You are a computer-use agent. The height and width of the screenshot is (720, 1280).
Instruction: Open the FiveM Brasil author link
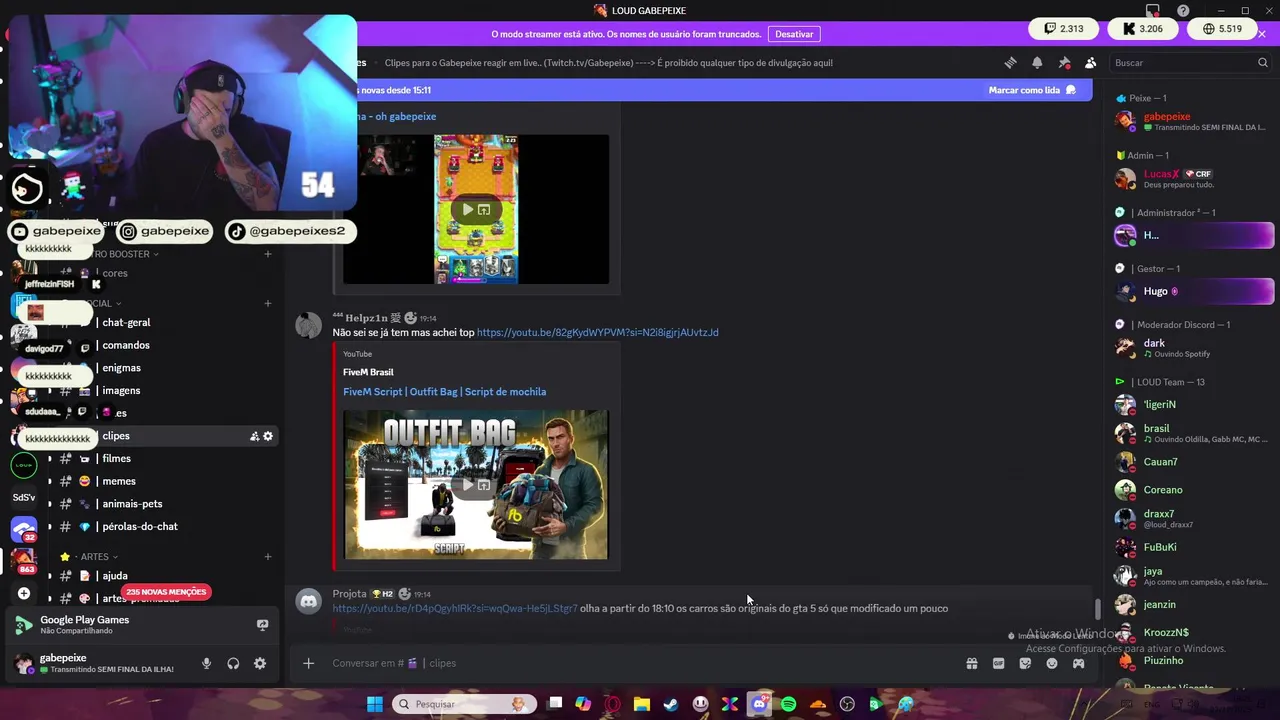coord(368,372)
